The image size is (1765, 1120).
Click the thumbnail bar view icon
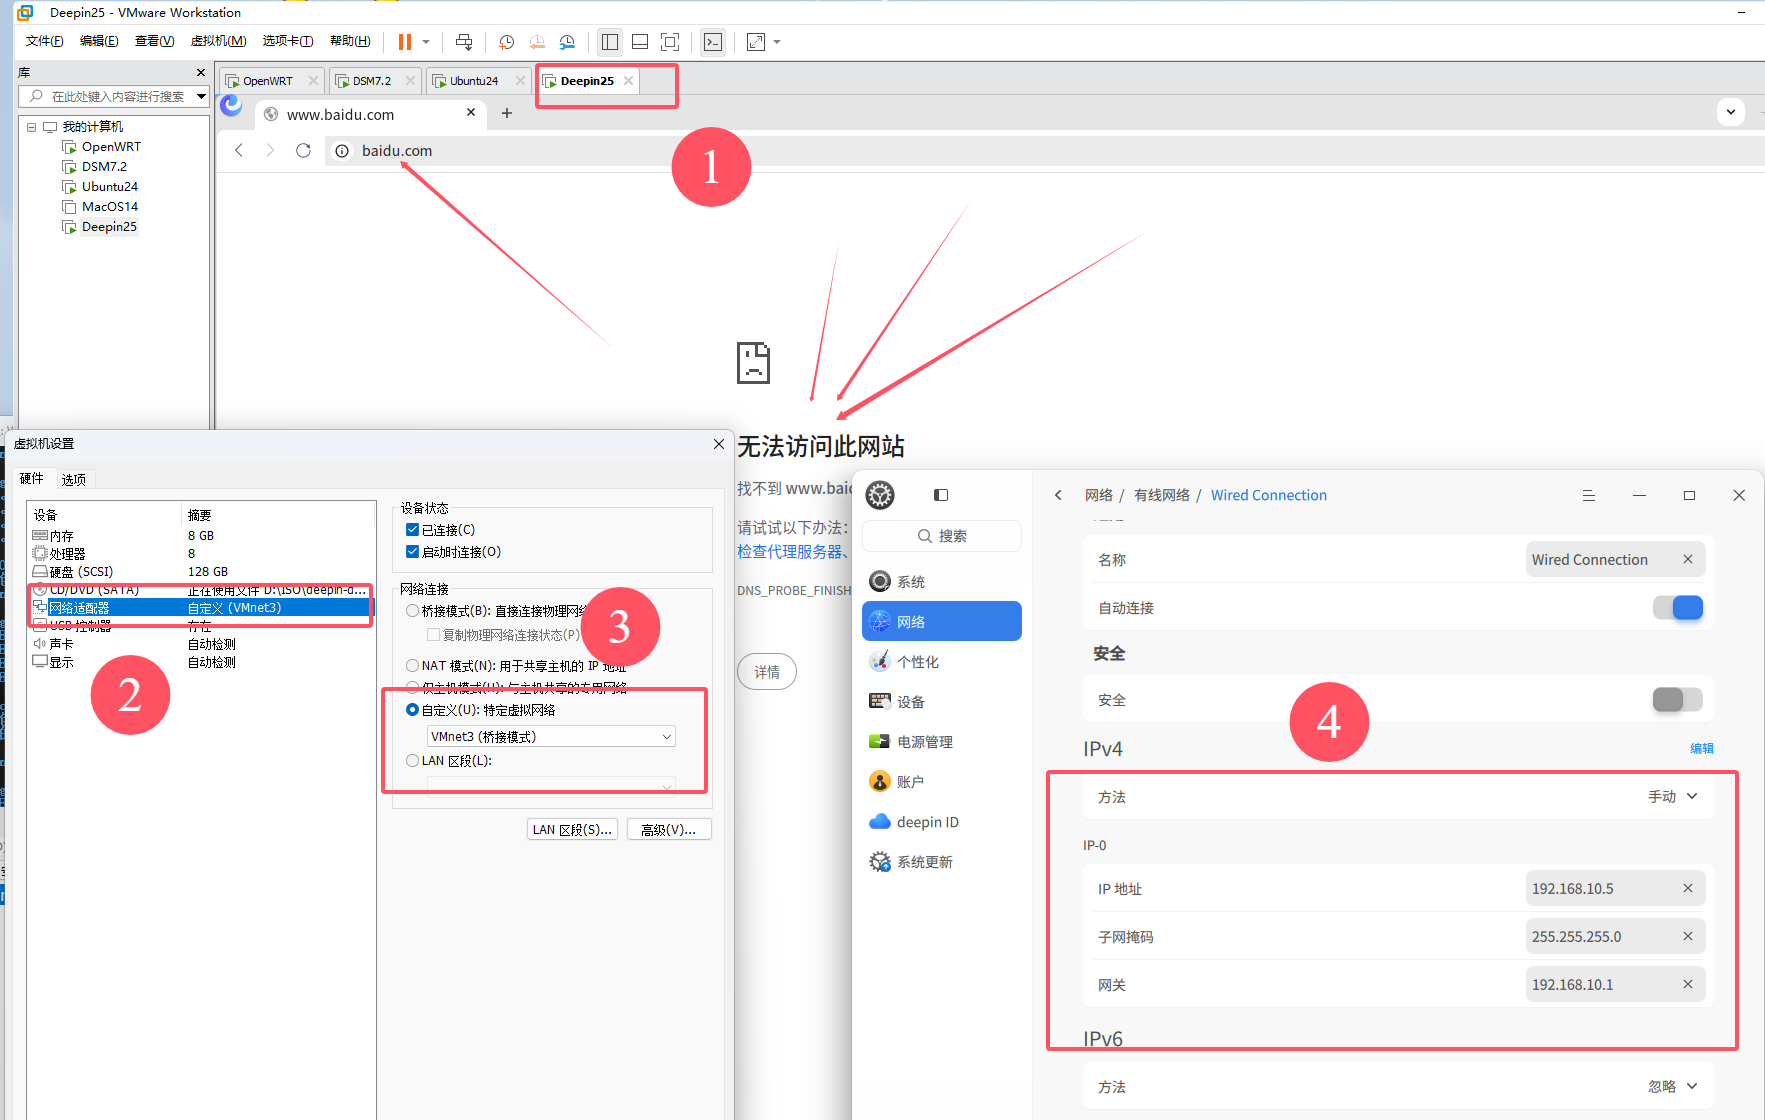click(640, 42)
